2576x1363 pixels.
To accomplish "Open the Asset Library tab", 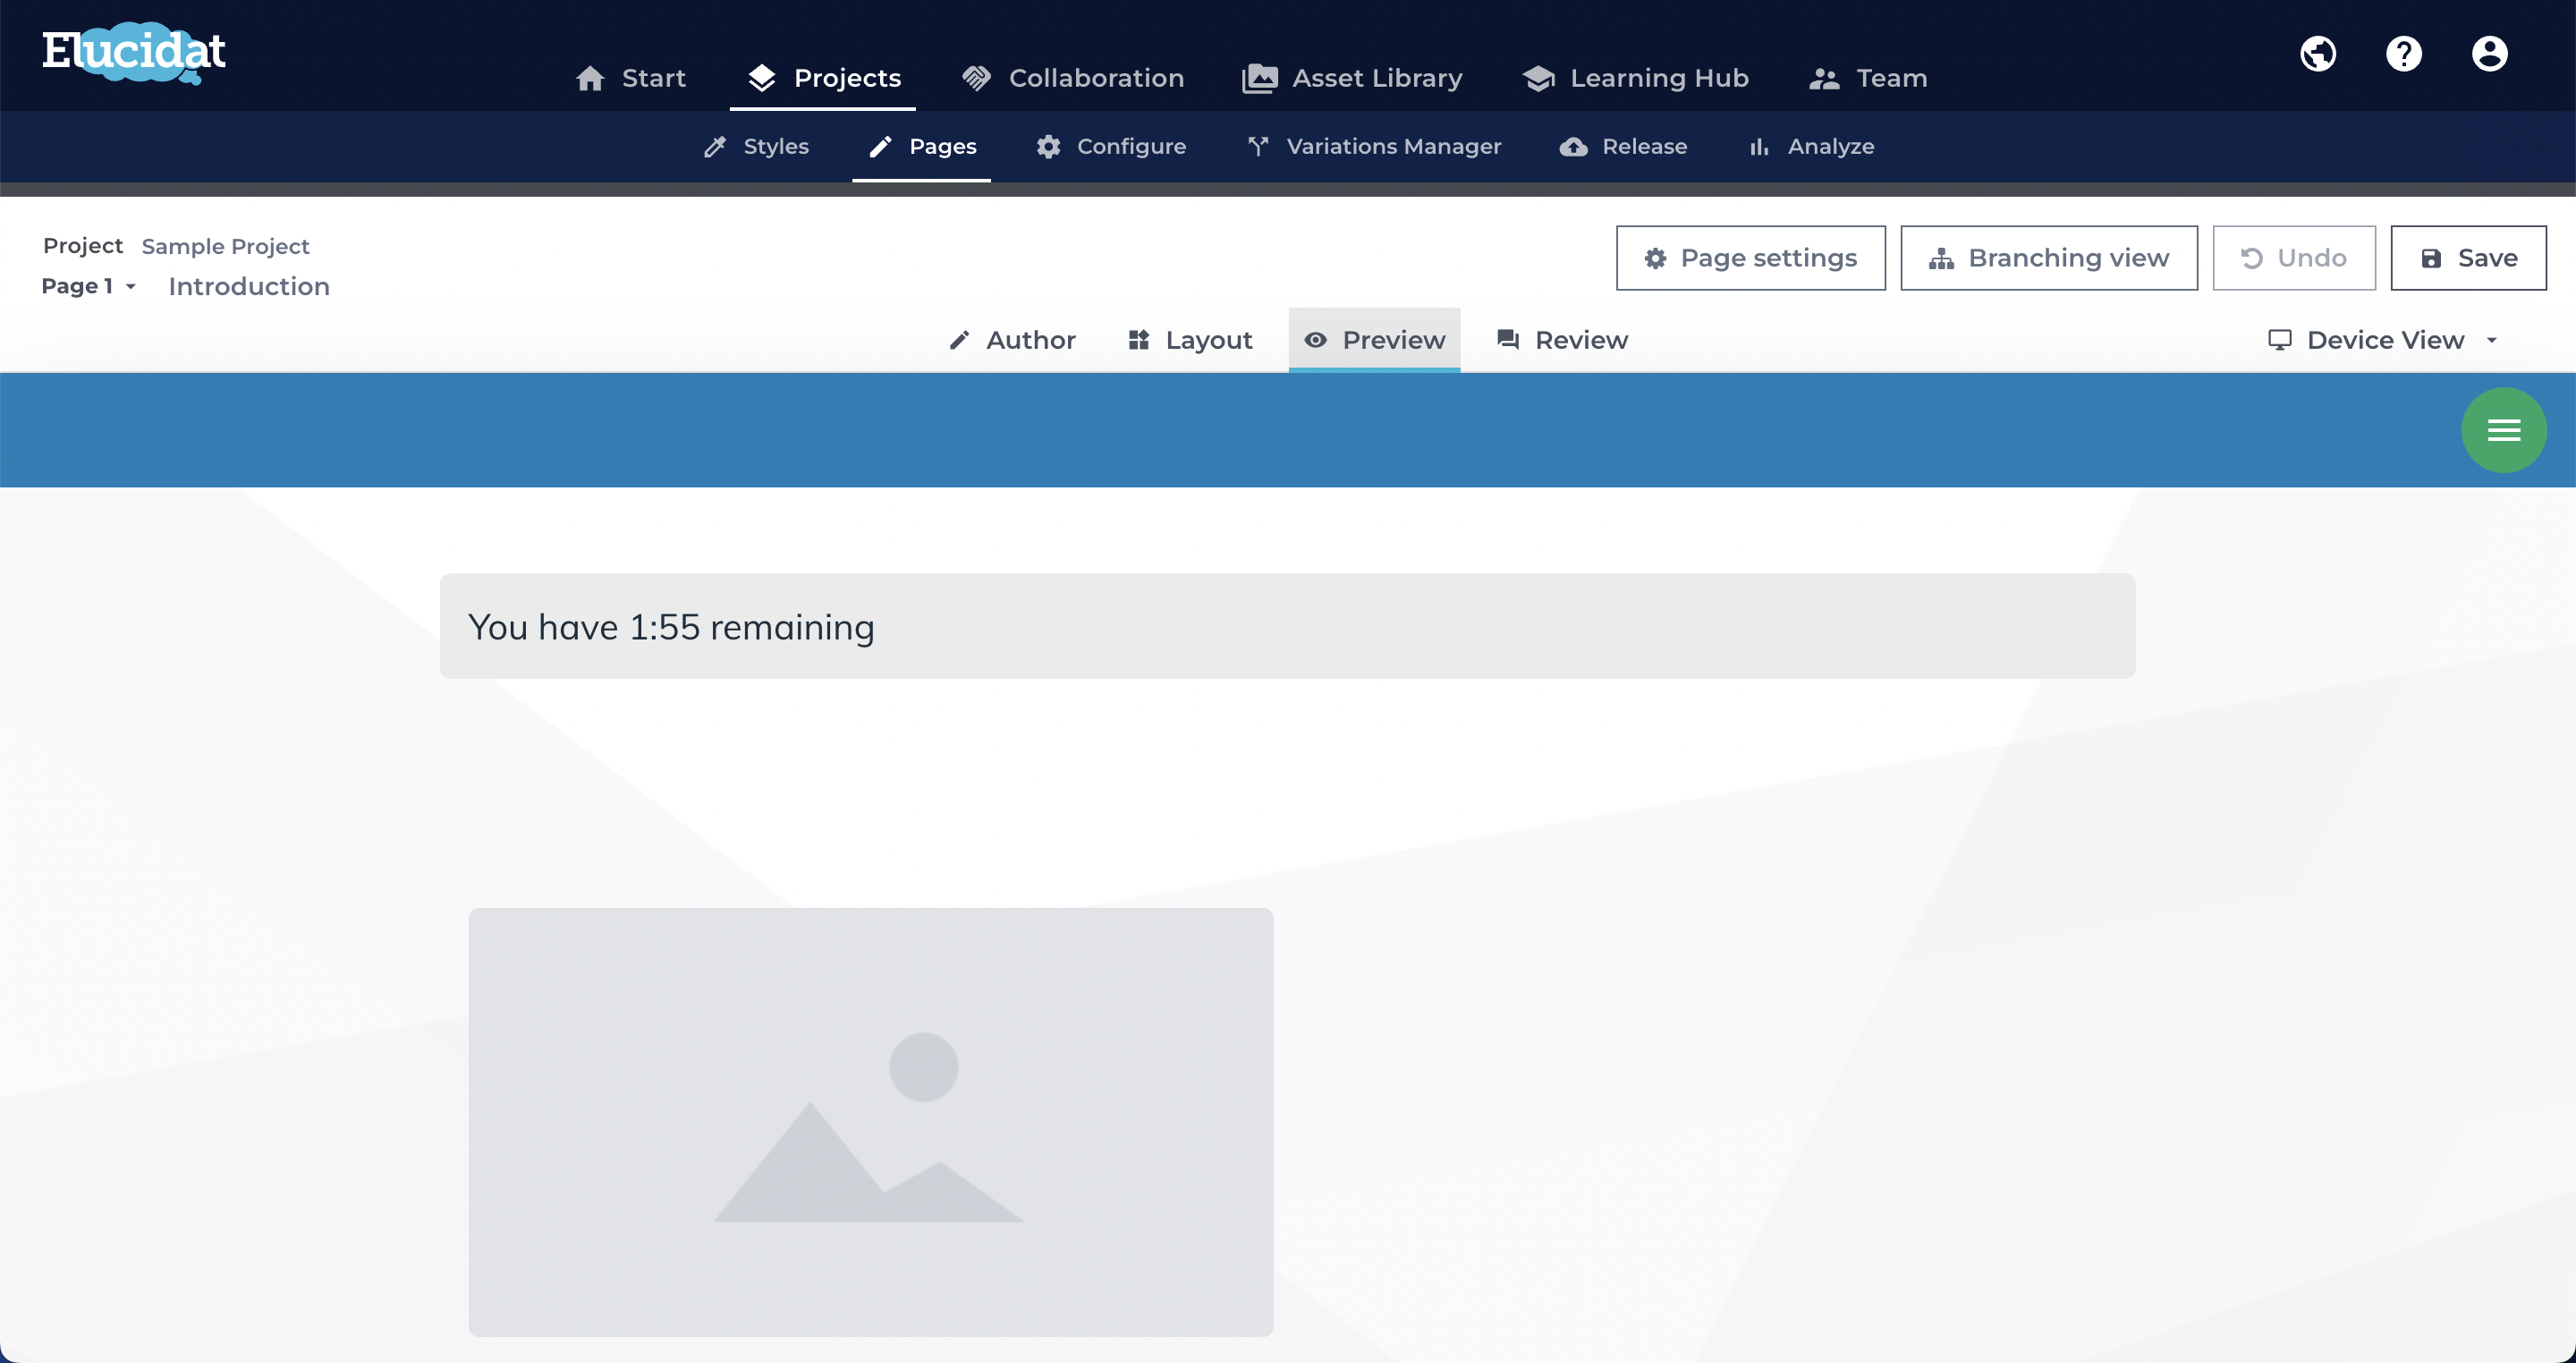I will [1352, 78].
